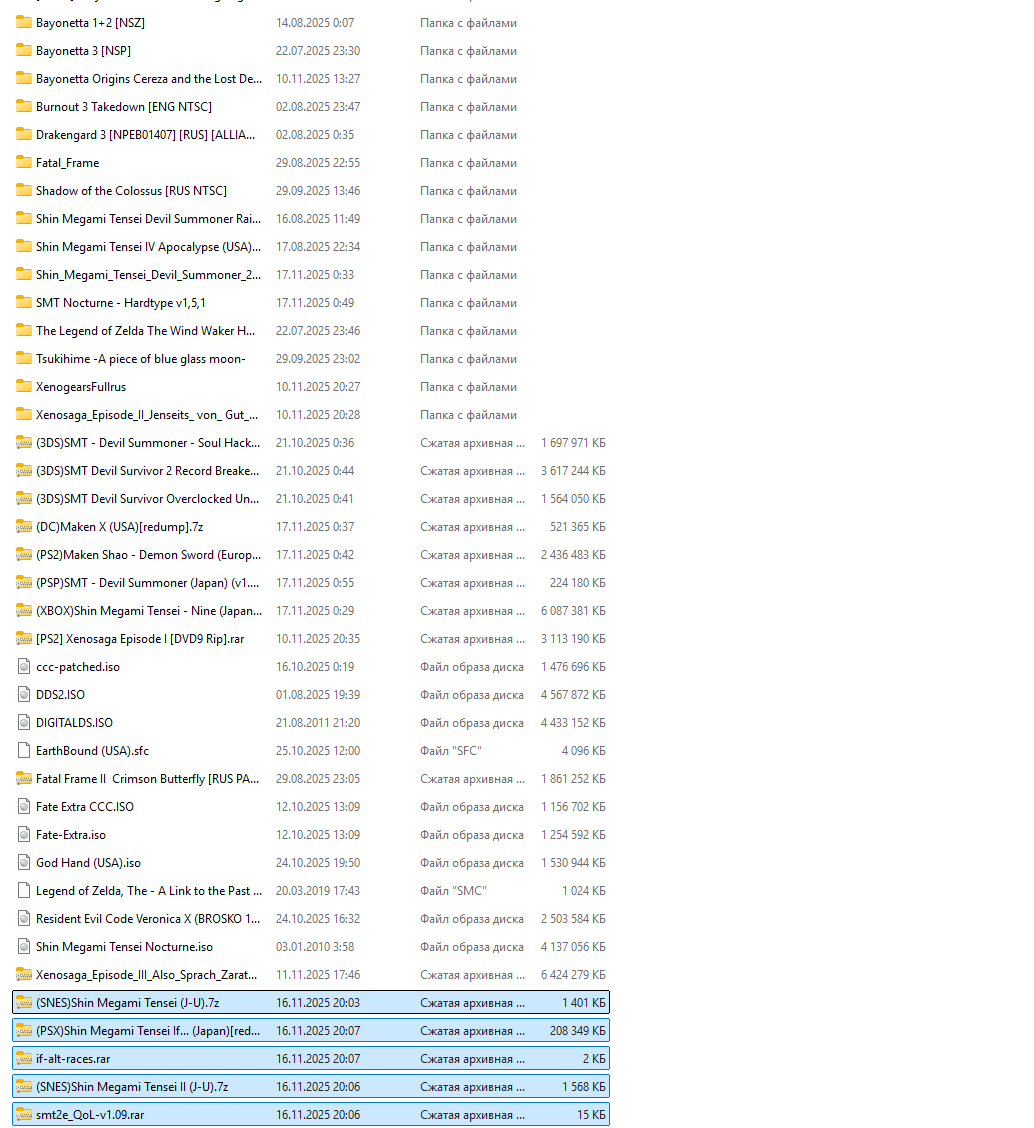Click the Shadow of the Colossus folder icon

tap(24, 191)
